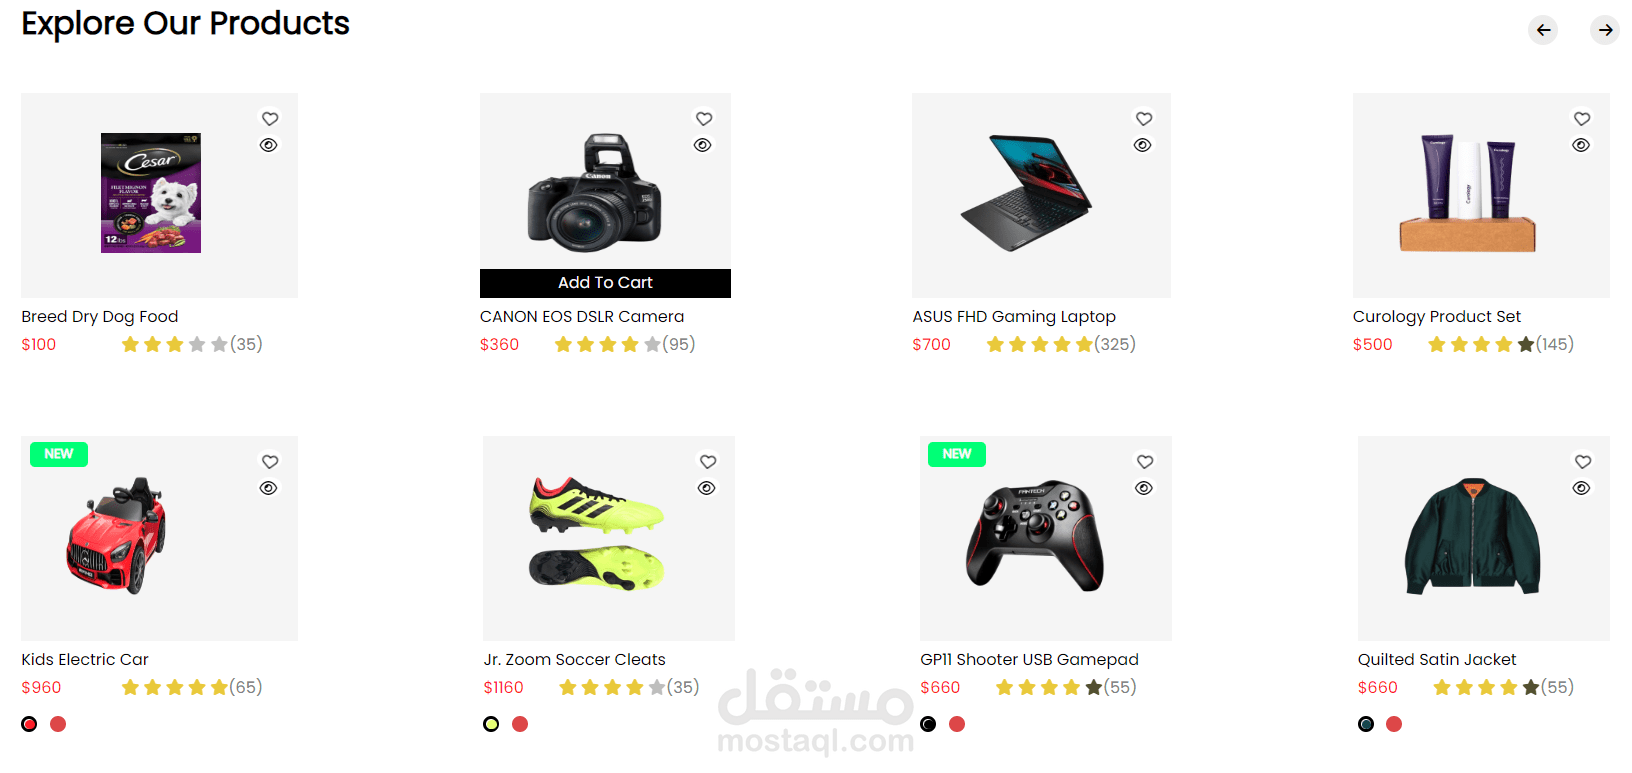Add Canon camera to cart
Image resolution: width=1632 pixels, height=773 pixels.
pos(605,283)
